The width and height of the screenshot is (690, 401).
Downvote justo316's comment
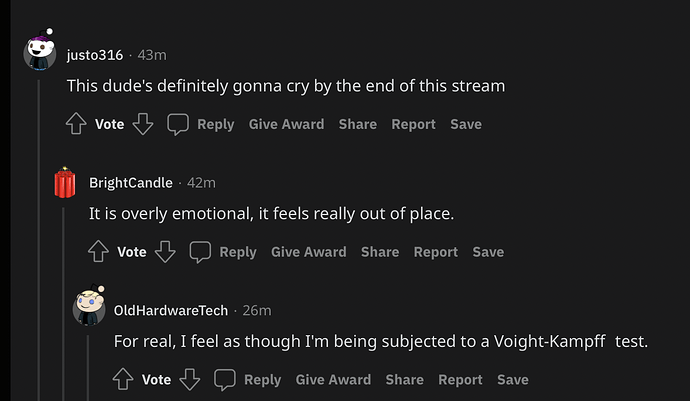142,124
